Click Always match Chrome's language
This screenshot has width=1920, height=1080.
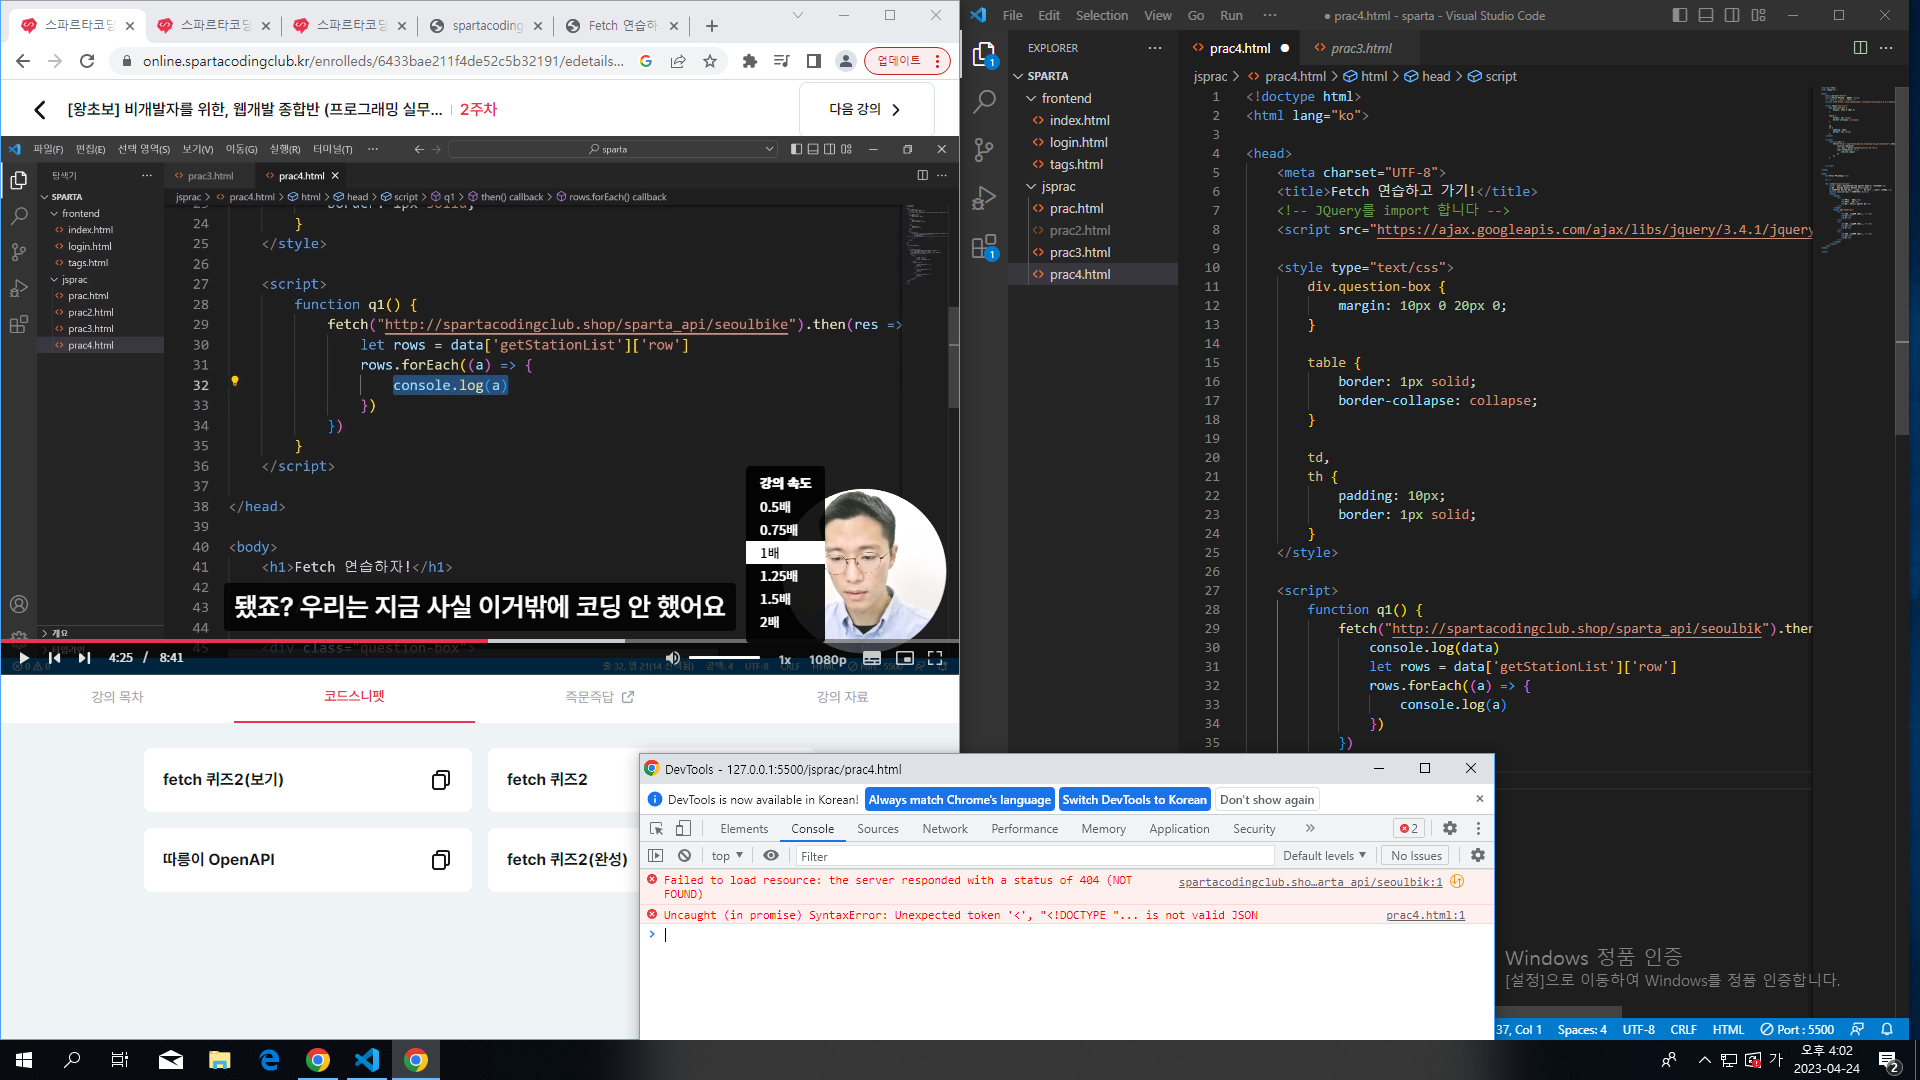pyautogui.click(x=959, y=800)
